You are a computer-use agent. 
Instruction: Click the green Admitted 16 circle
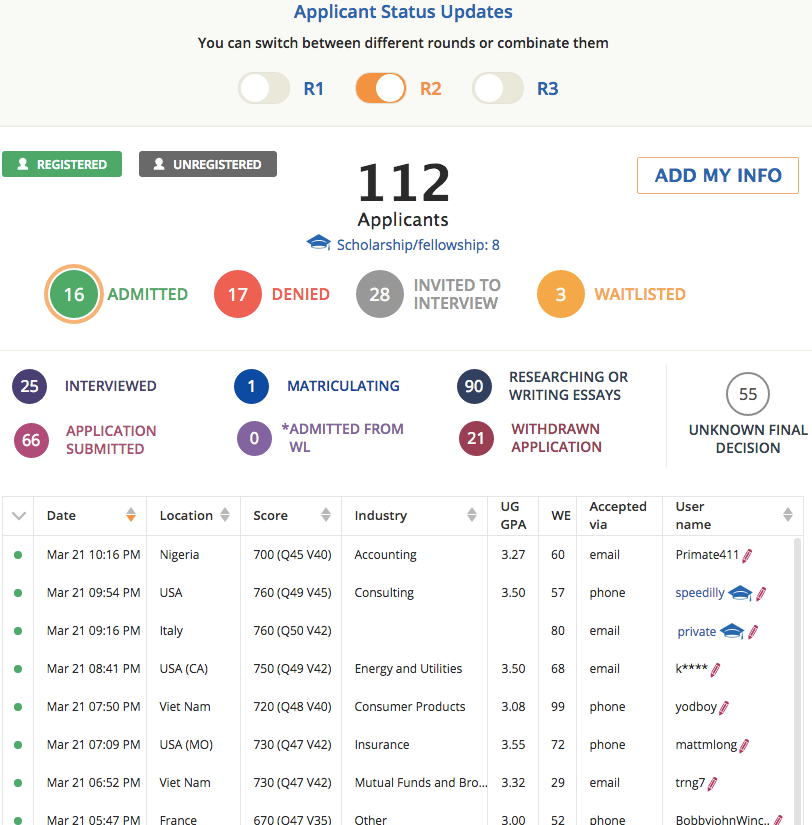[x=74, y=294]
